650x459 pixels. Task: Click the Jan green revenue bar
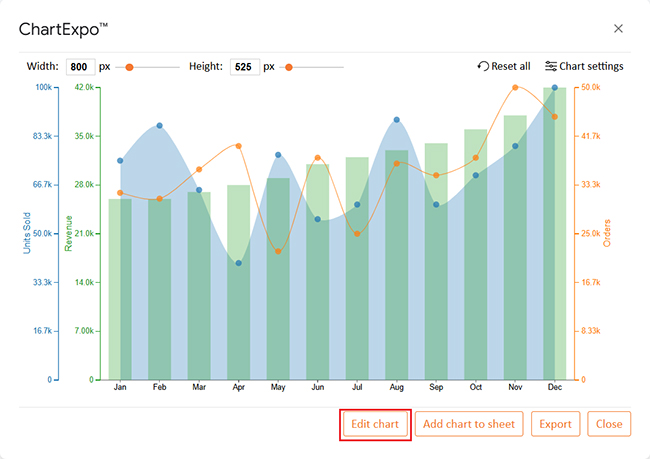(120, 289)
